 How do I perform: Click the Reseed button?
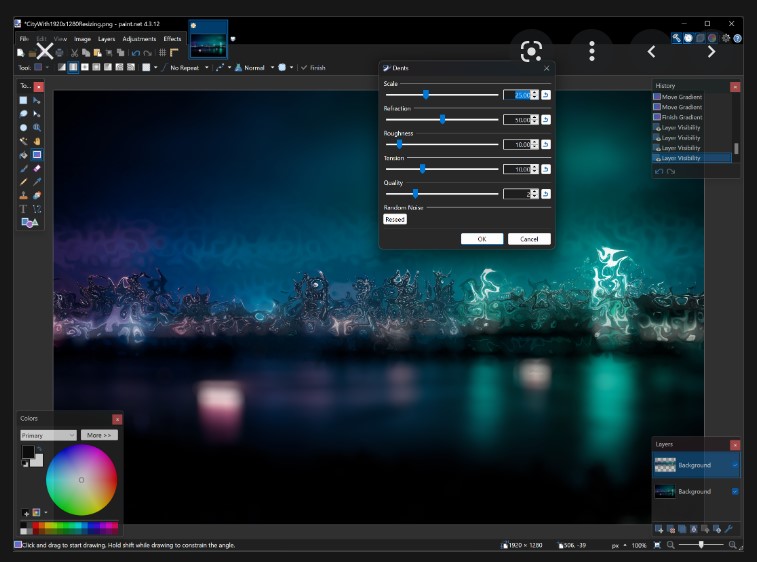[x=395, y=219]
